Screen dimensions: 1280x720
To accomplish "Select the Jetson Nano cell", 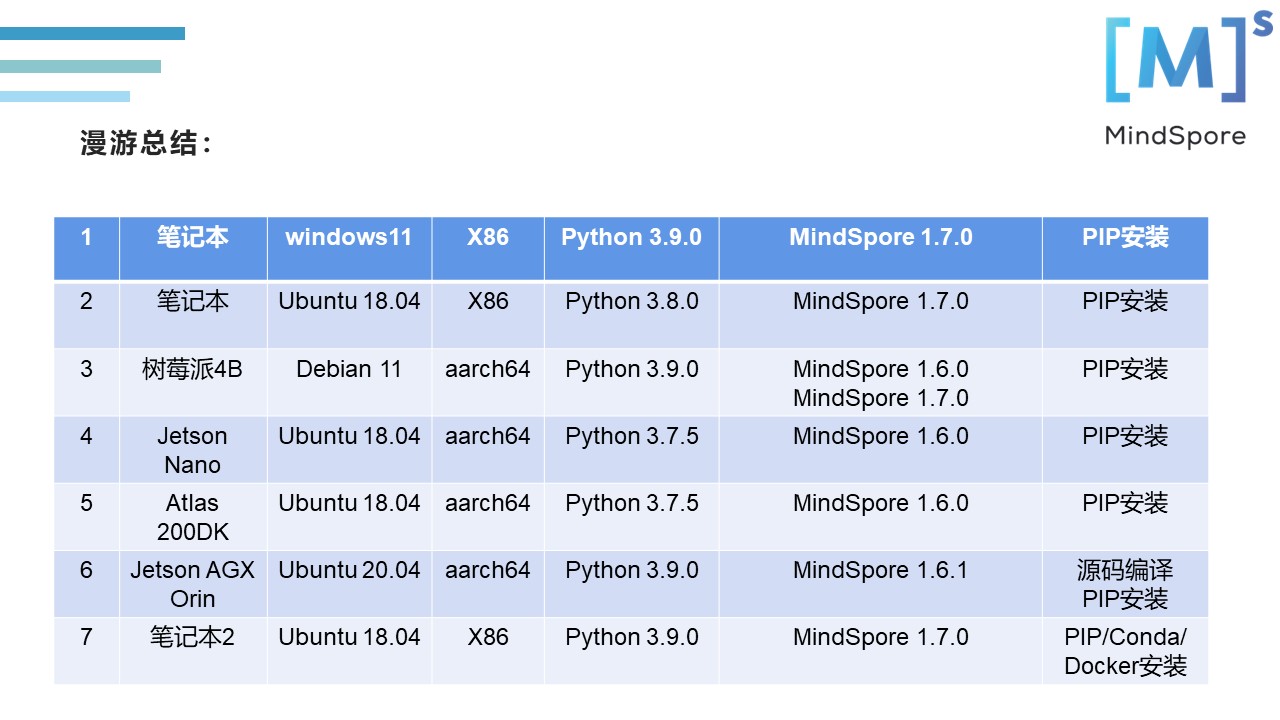I will pos(193,450).
